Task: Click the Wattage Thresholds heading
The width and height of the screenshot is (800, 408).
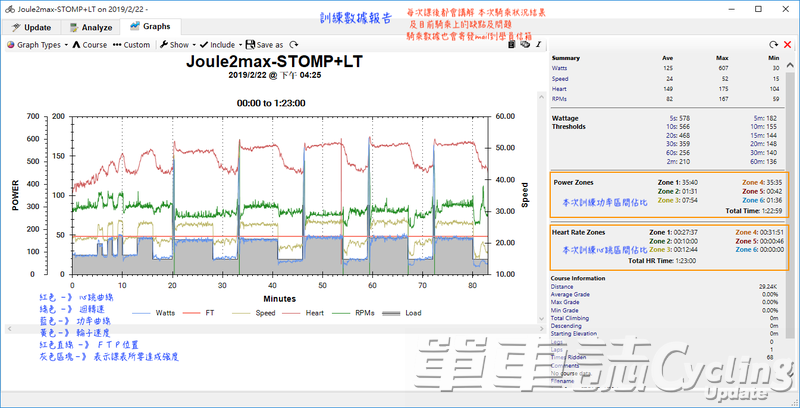Action: [x=569, y=122]
